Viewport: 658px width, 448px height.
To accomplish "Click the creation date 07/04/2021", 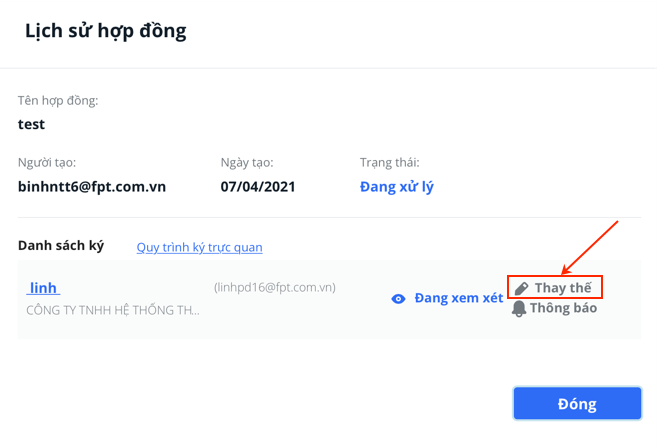I will [x=258, y=187].
